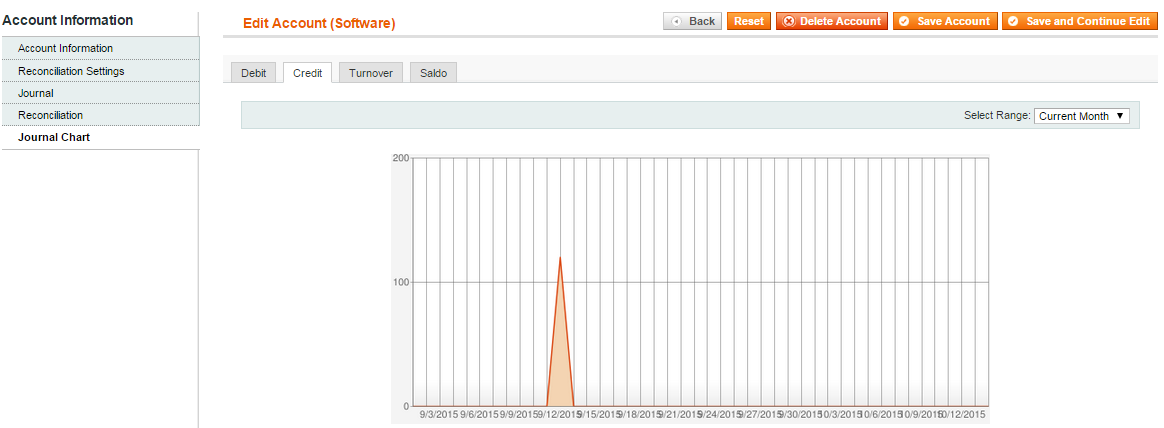The image size is (1164, 428).
Task: Select Journal Chart in the sidebar
Action: 54,137
